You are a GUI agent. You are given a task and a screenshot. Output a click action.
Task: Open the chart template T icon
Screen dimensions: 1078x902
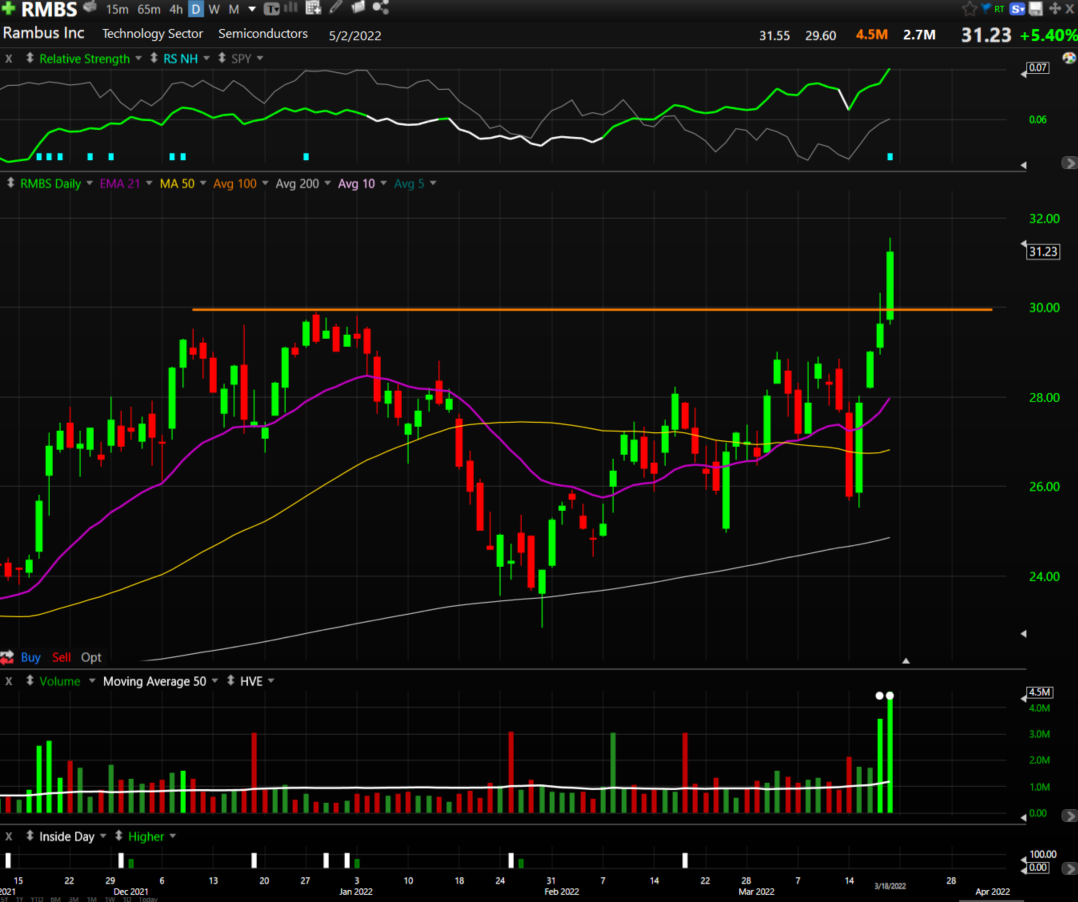(272, 9)
